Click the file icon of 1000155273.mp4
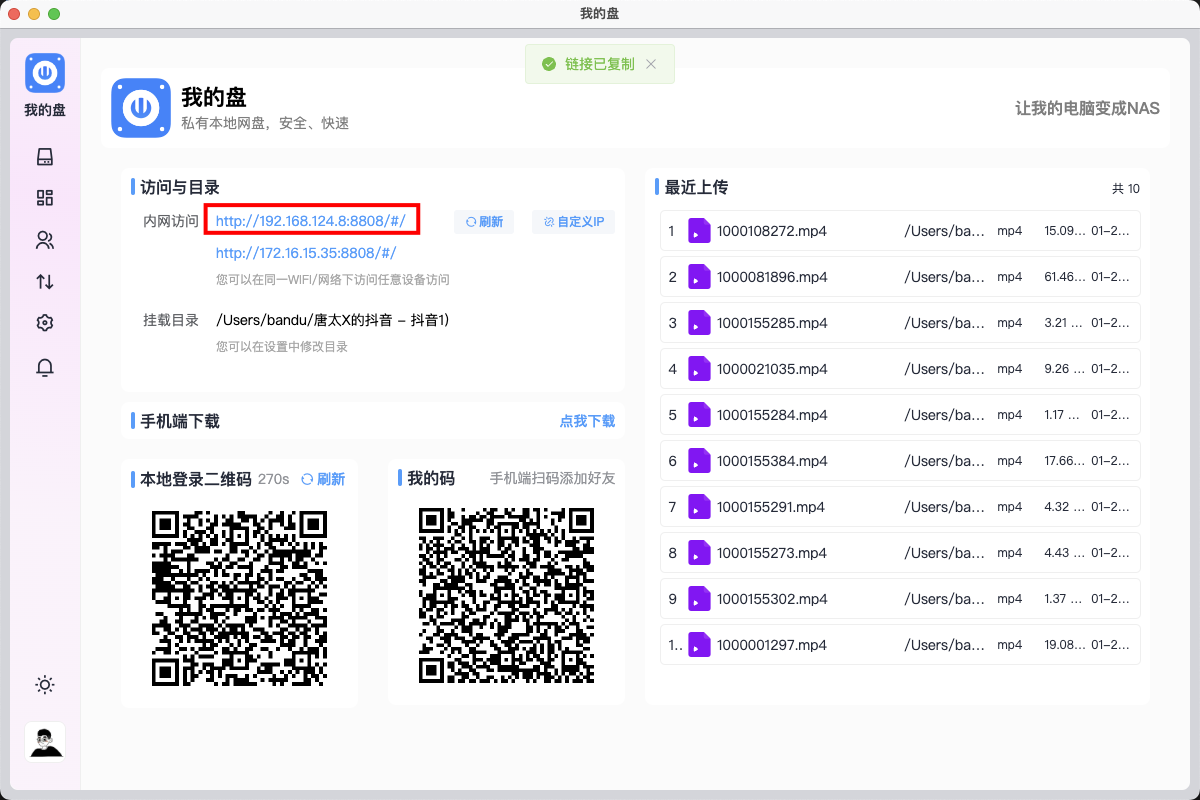 click(x=699, y=553)
